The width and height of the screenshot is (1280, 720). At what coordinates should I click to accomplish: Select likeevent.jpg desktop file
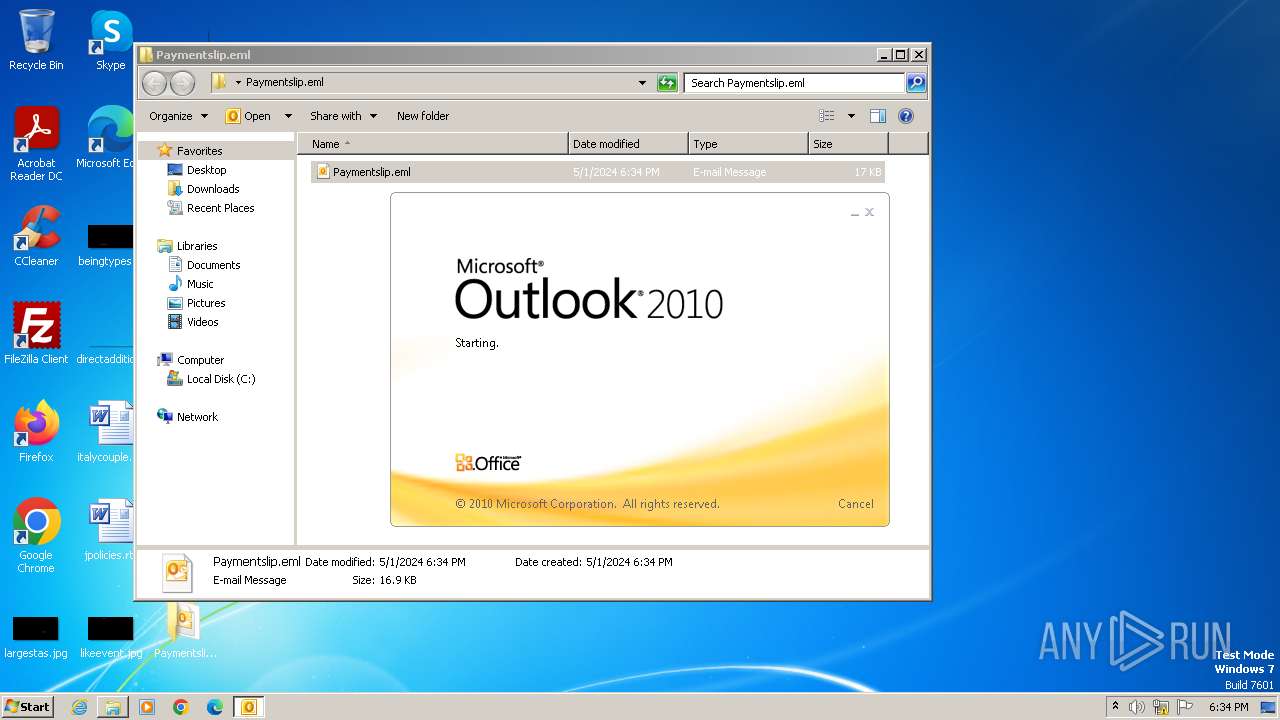point(110,637)
